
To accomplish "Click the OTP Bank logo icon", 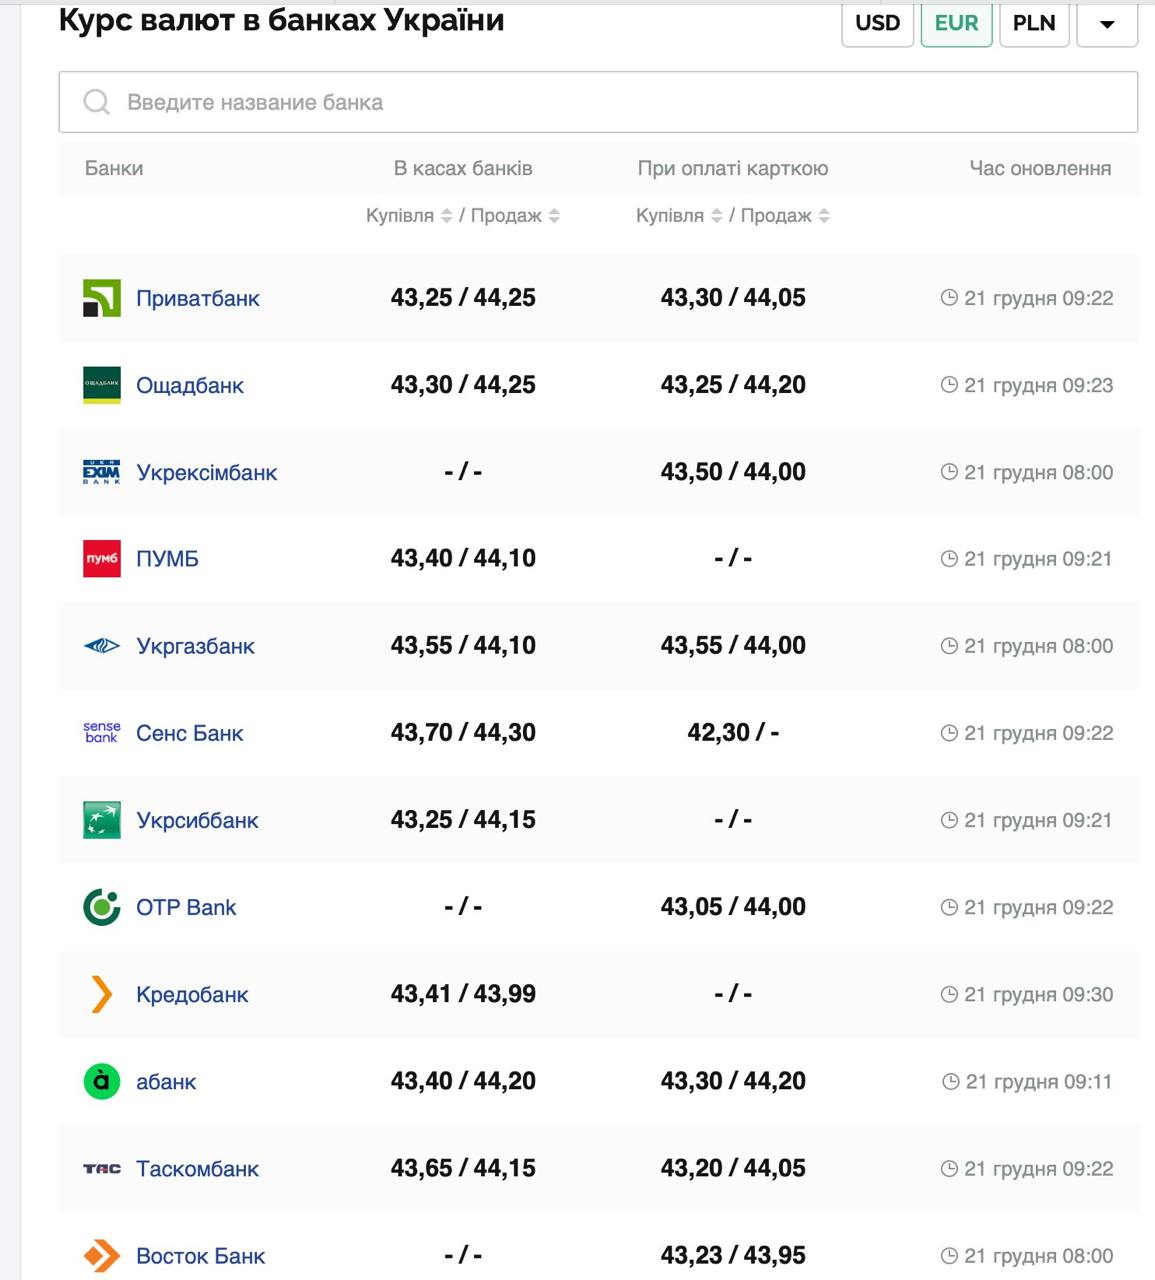I will [x=101, y=907].
